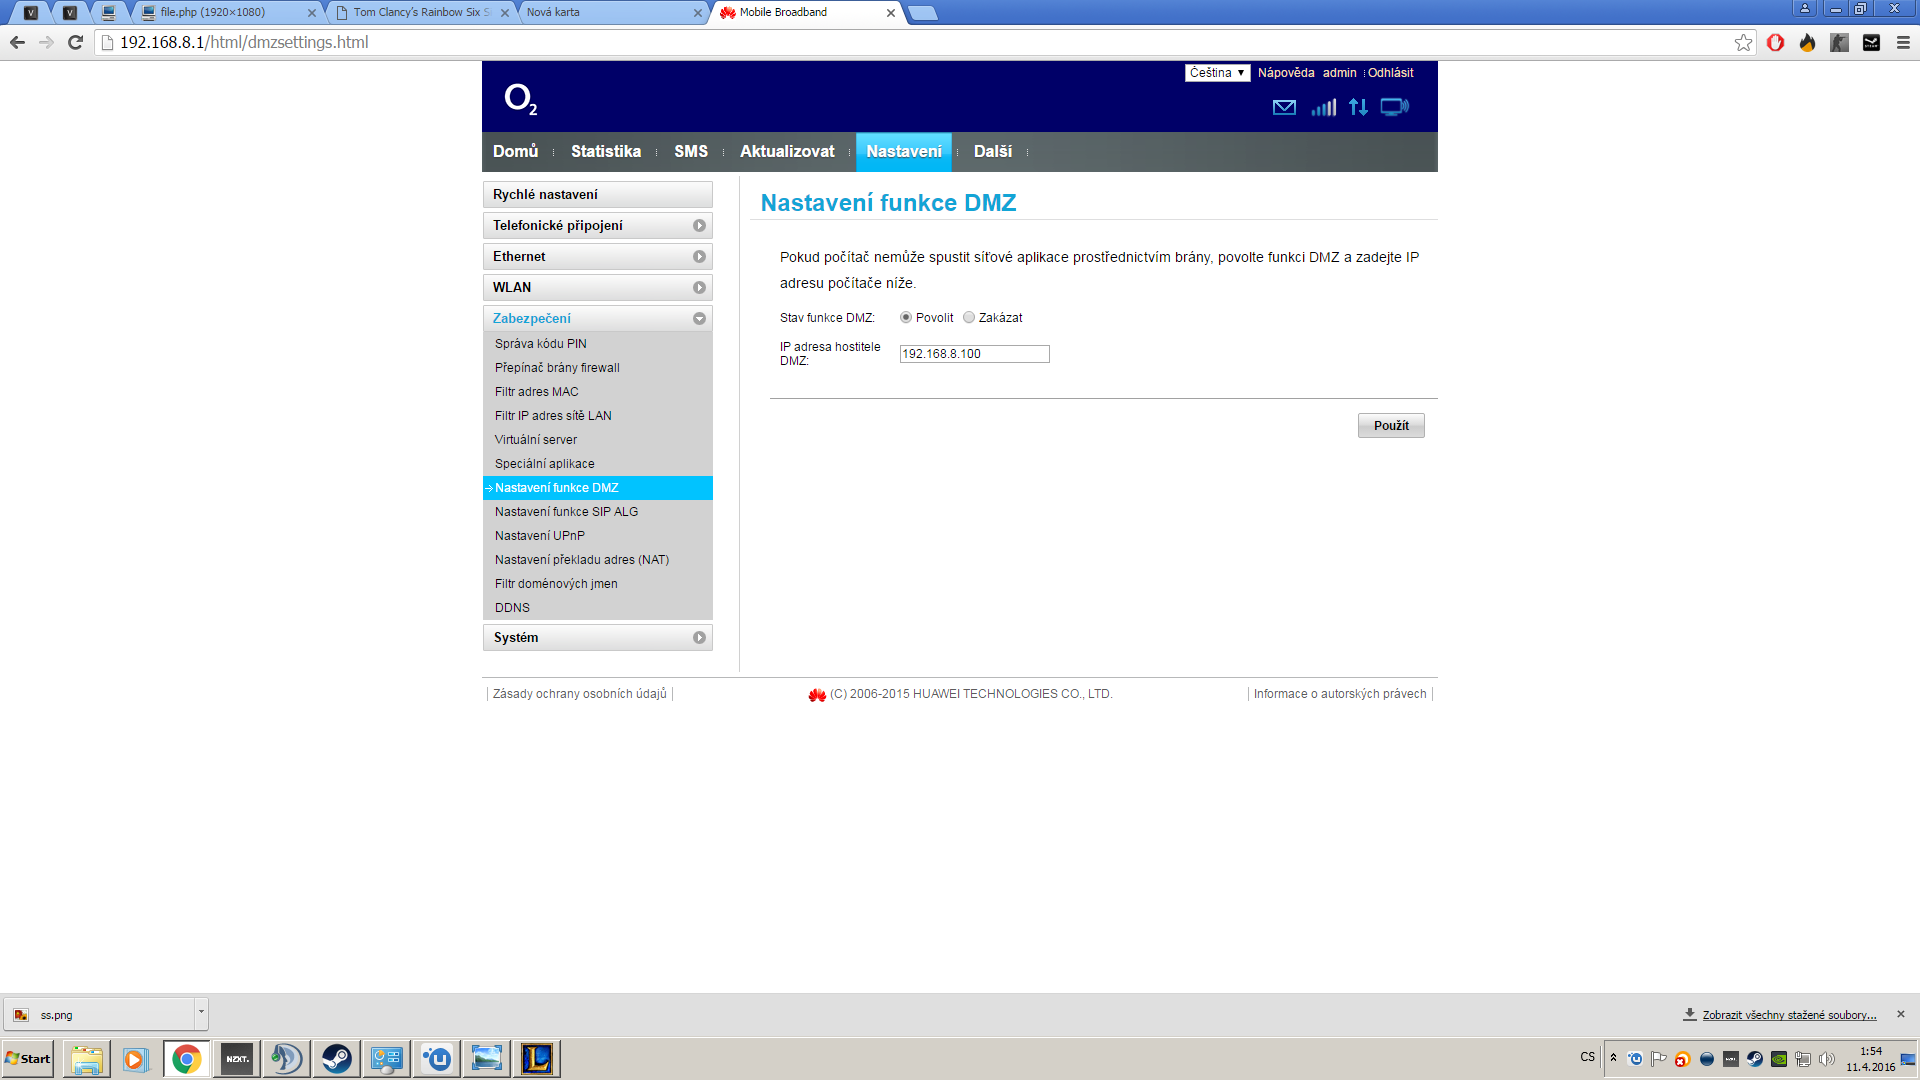Open the Čeština language dropdown
1920x1080 pixels.
(1217, 73)
